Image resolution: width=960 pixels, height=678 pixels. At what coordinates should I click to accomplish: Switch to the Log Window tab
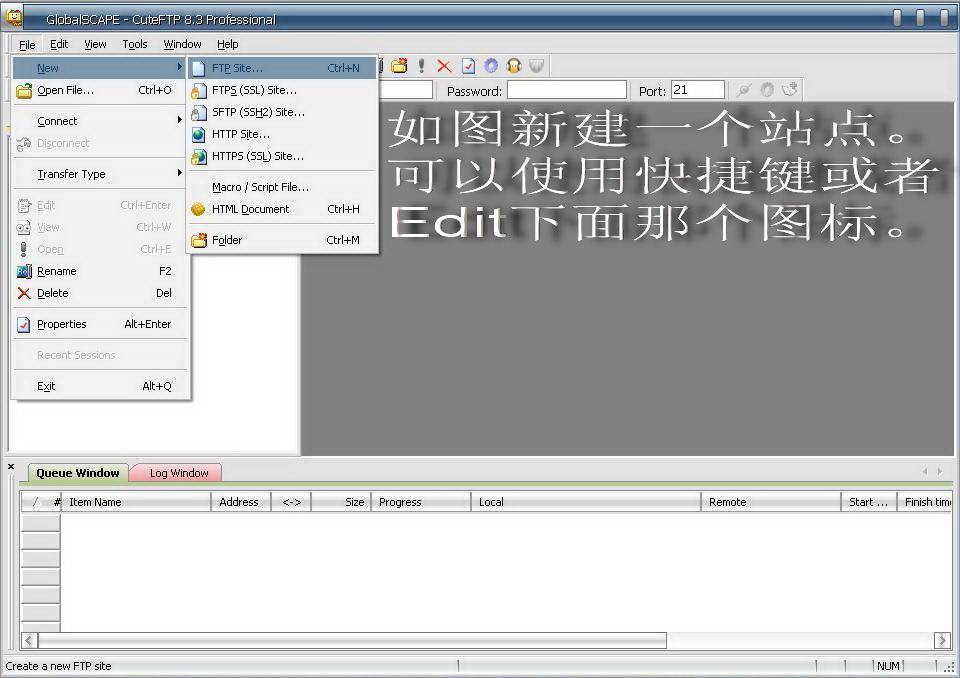coord(179,473)
